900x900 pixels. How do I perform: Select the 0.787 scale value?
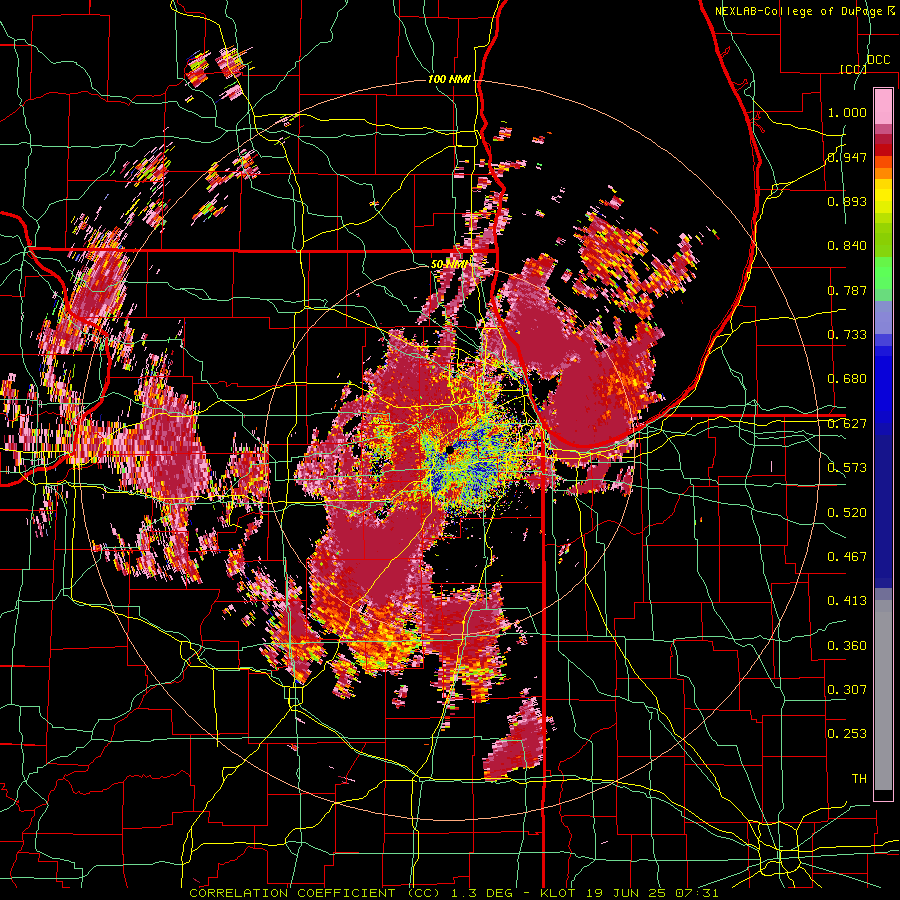tap(847, 290)
